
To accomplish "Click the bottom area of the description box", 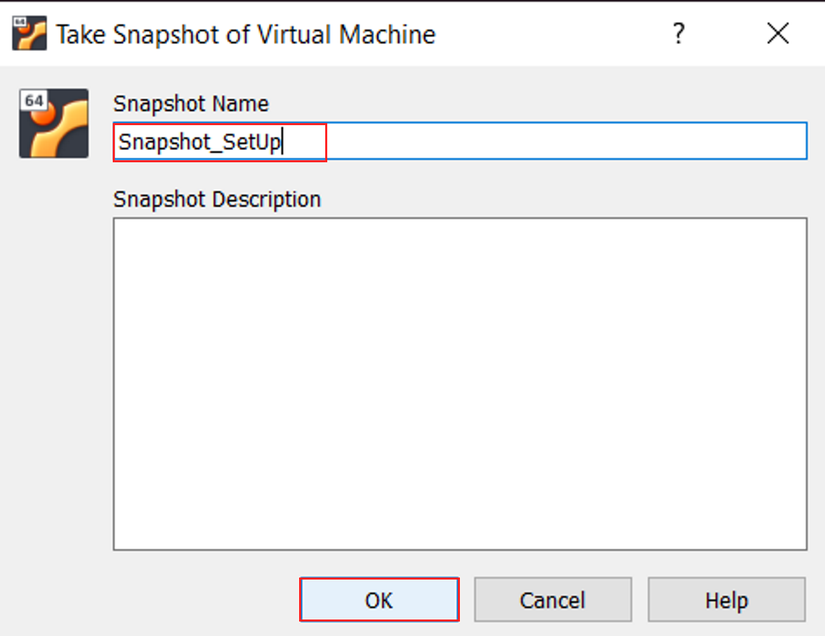I will coord(460,530).
